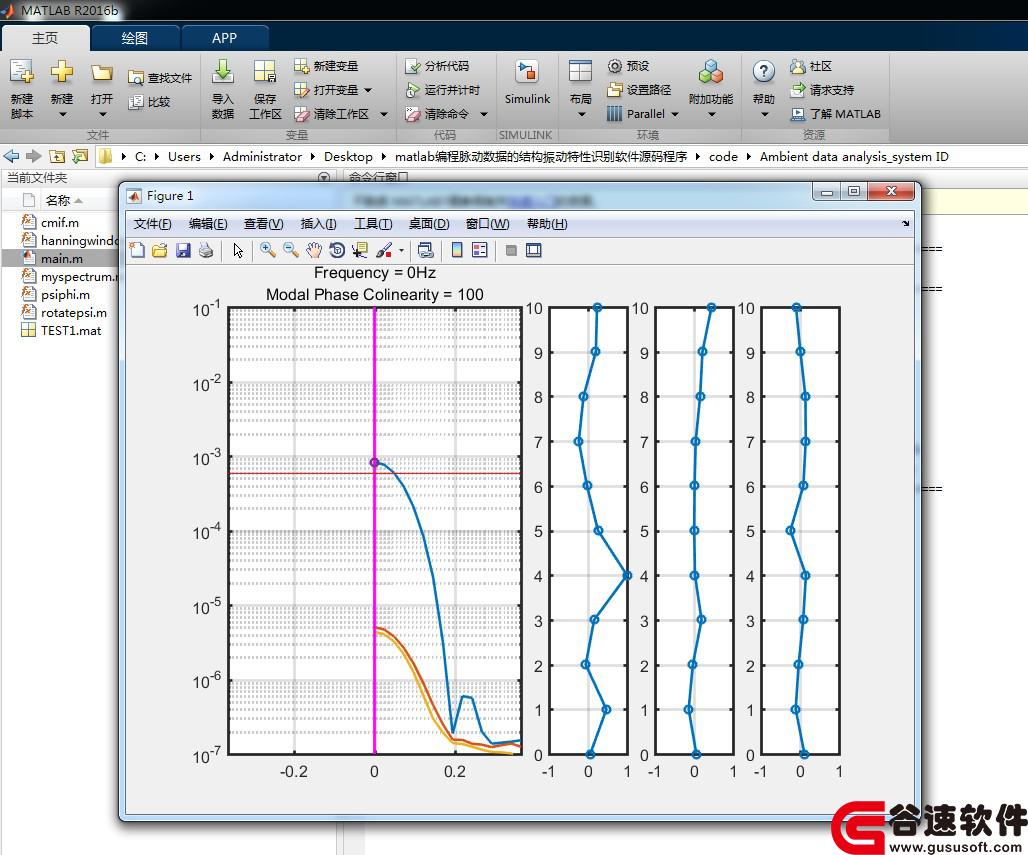
Task: Insert Colorbar via toolbar icon
Action: coord(457,250)
